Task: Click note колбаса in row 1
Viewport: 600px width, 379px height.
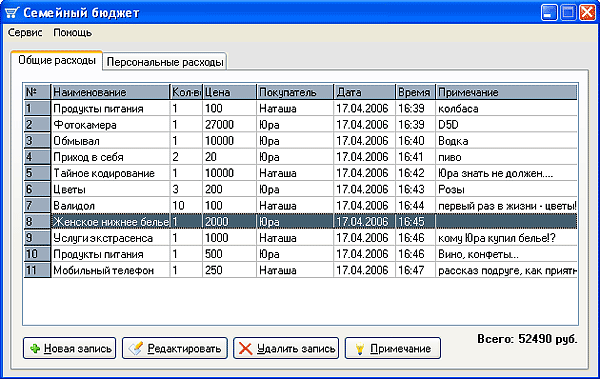Action: pos(507,108)
